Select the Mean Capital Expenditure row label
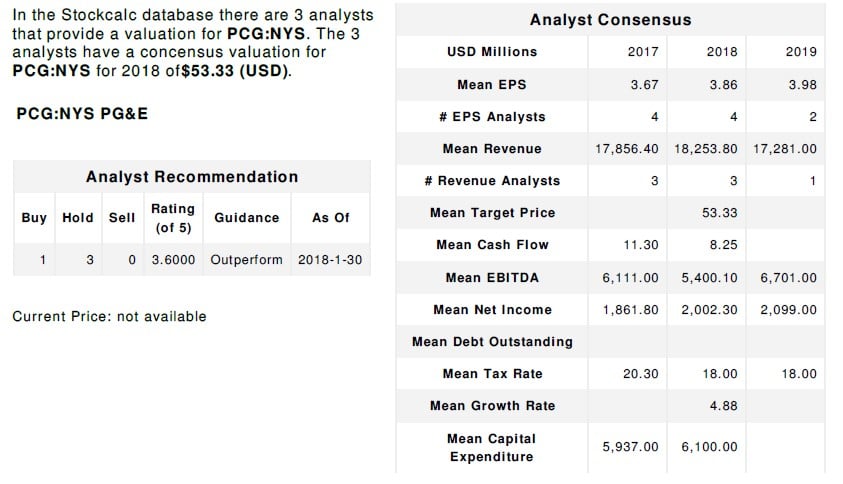 tap(491, 448)
